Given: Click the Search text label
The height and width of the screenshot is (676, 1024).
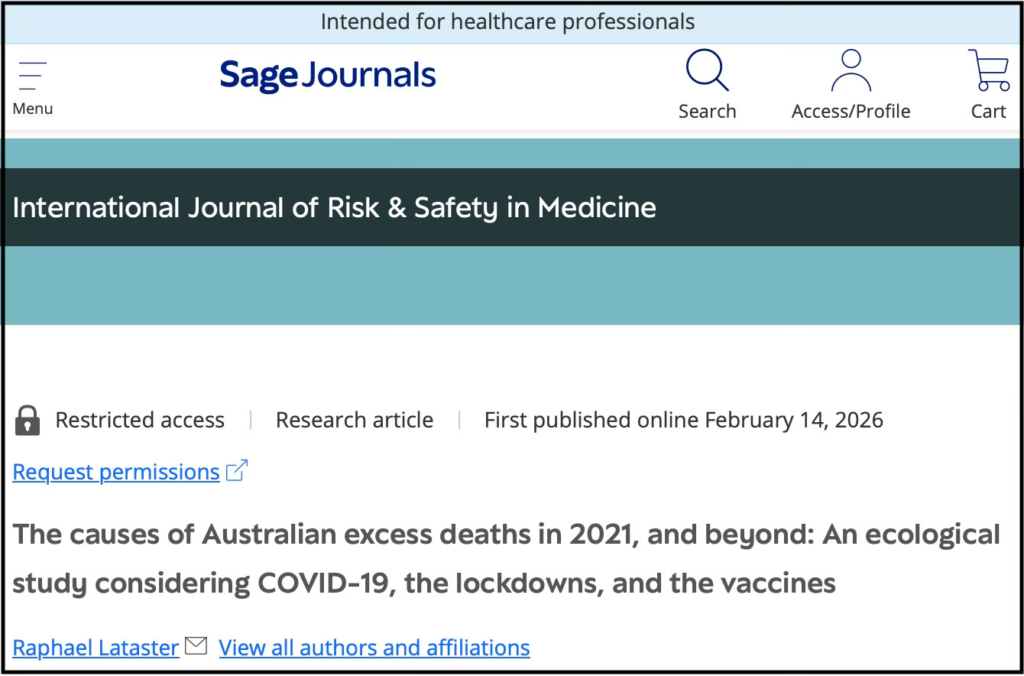Looking at the screenshot, I should (706, 112).
